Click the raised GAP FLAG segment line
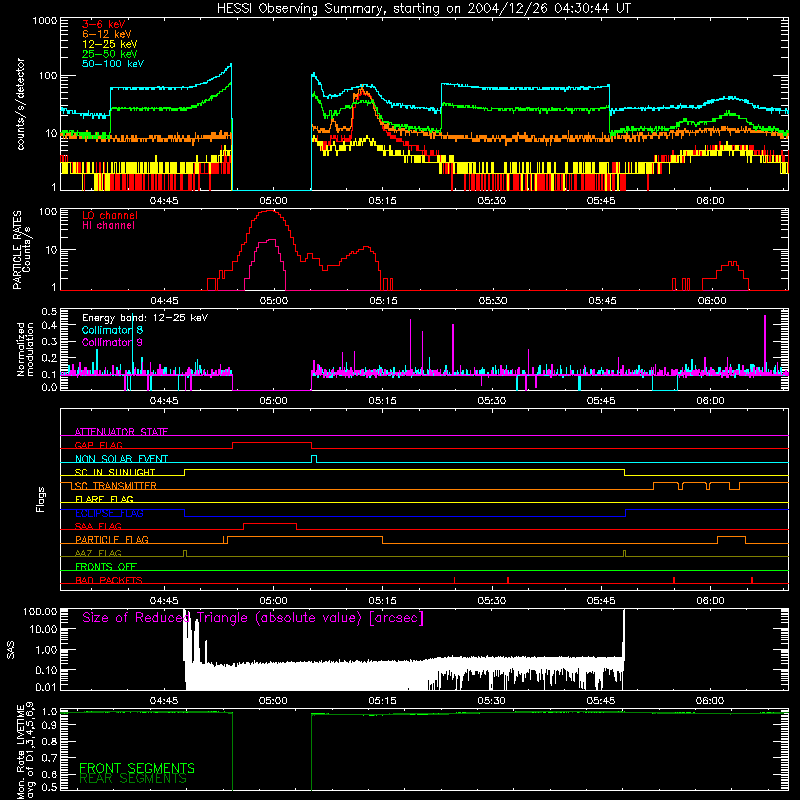 click(x=272, y=443)
